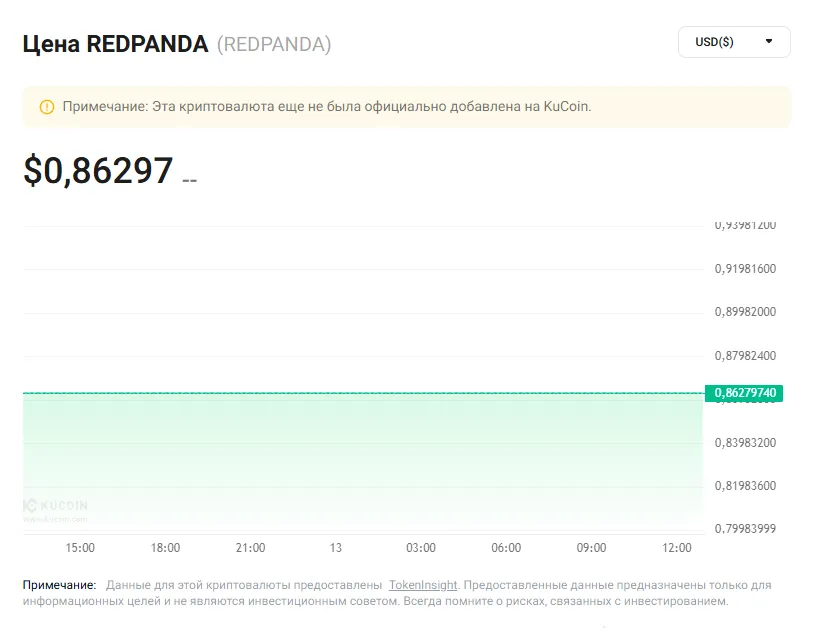Click the dashed green price line
The width and height of the screenshot is (819, 641).
click(x=364, y=393)
